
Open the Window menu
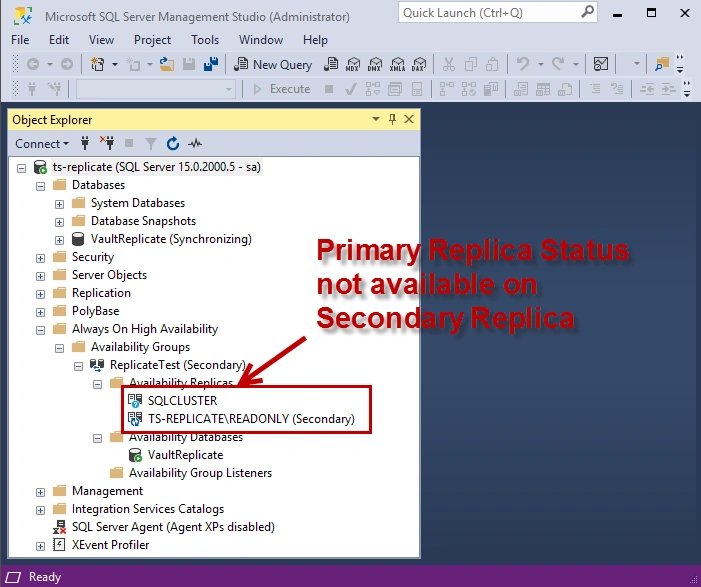click(261, 40)
